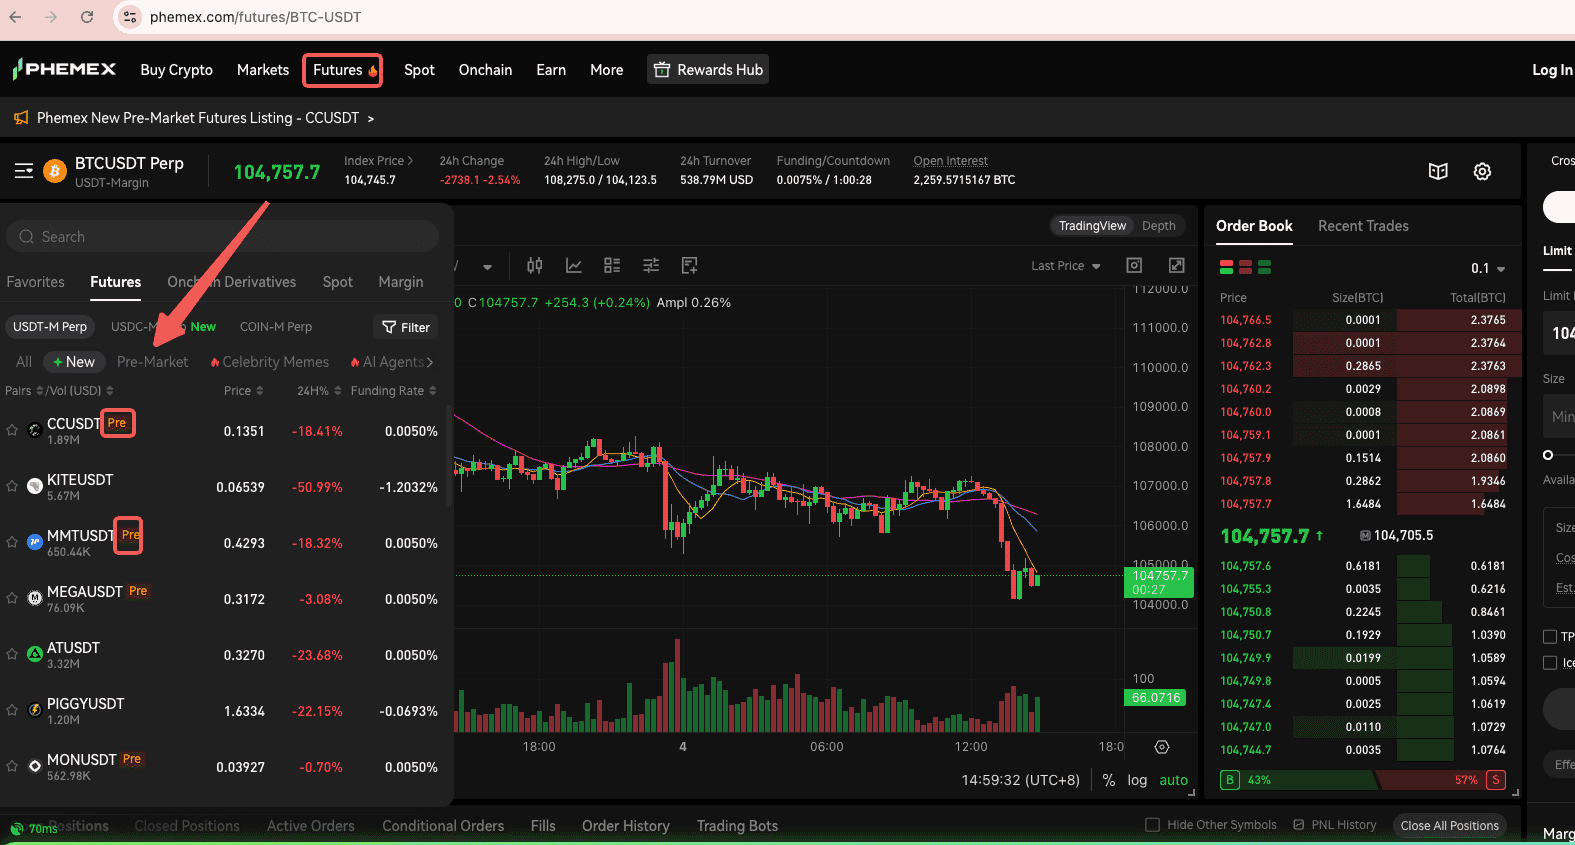Open Order History tab
This screenshot has width=1575, height=845.
tap(626, 826)
